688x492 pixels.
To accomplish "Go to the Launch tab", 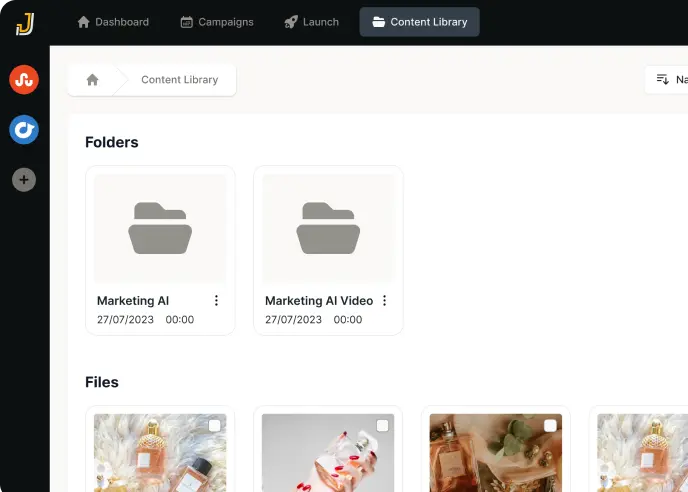I will pos(312,22).
